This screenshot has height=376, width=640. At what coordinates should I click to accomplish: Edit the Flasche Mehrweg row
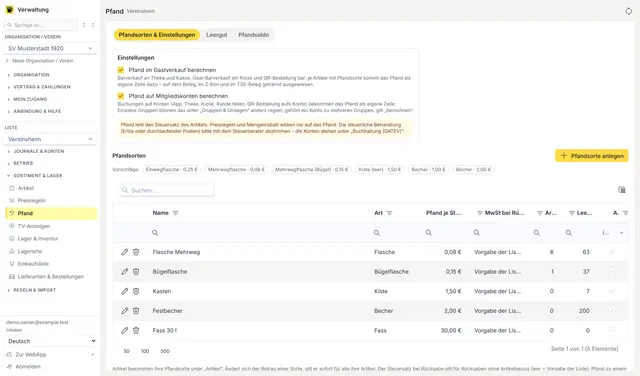[124, 252]
